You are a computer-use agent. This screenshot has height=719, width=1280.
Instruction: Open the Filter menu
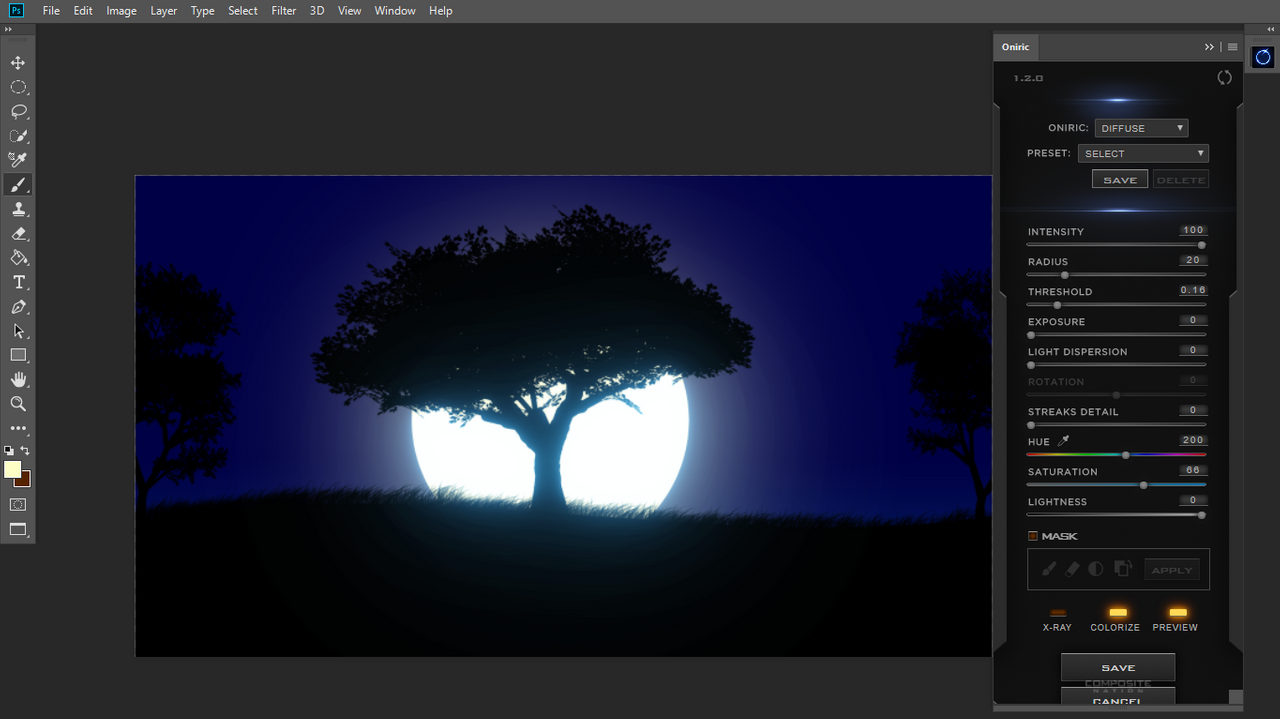point(284,11)
